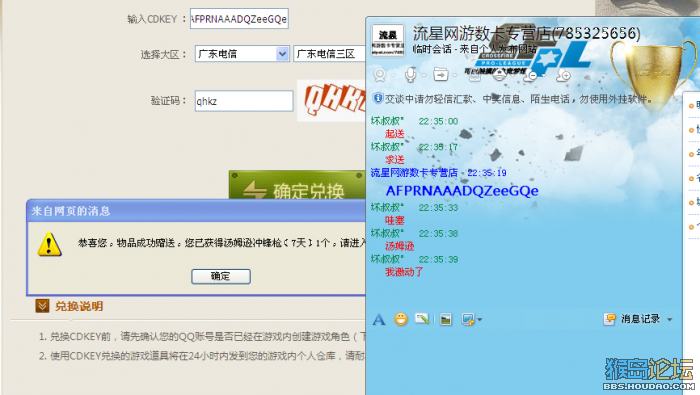
Task: Click the block contact icon in QQ toolbar
Action: pyautogui.click(x=530, y=75)
